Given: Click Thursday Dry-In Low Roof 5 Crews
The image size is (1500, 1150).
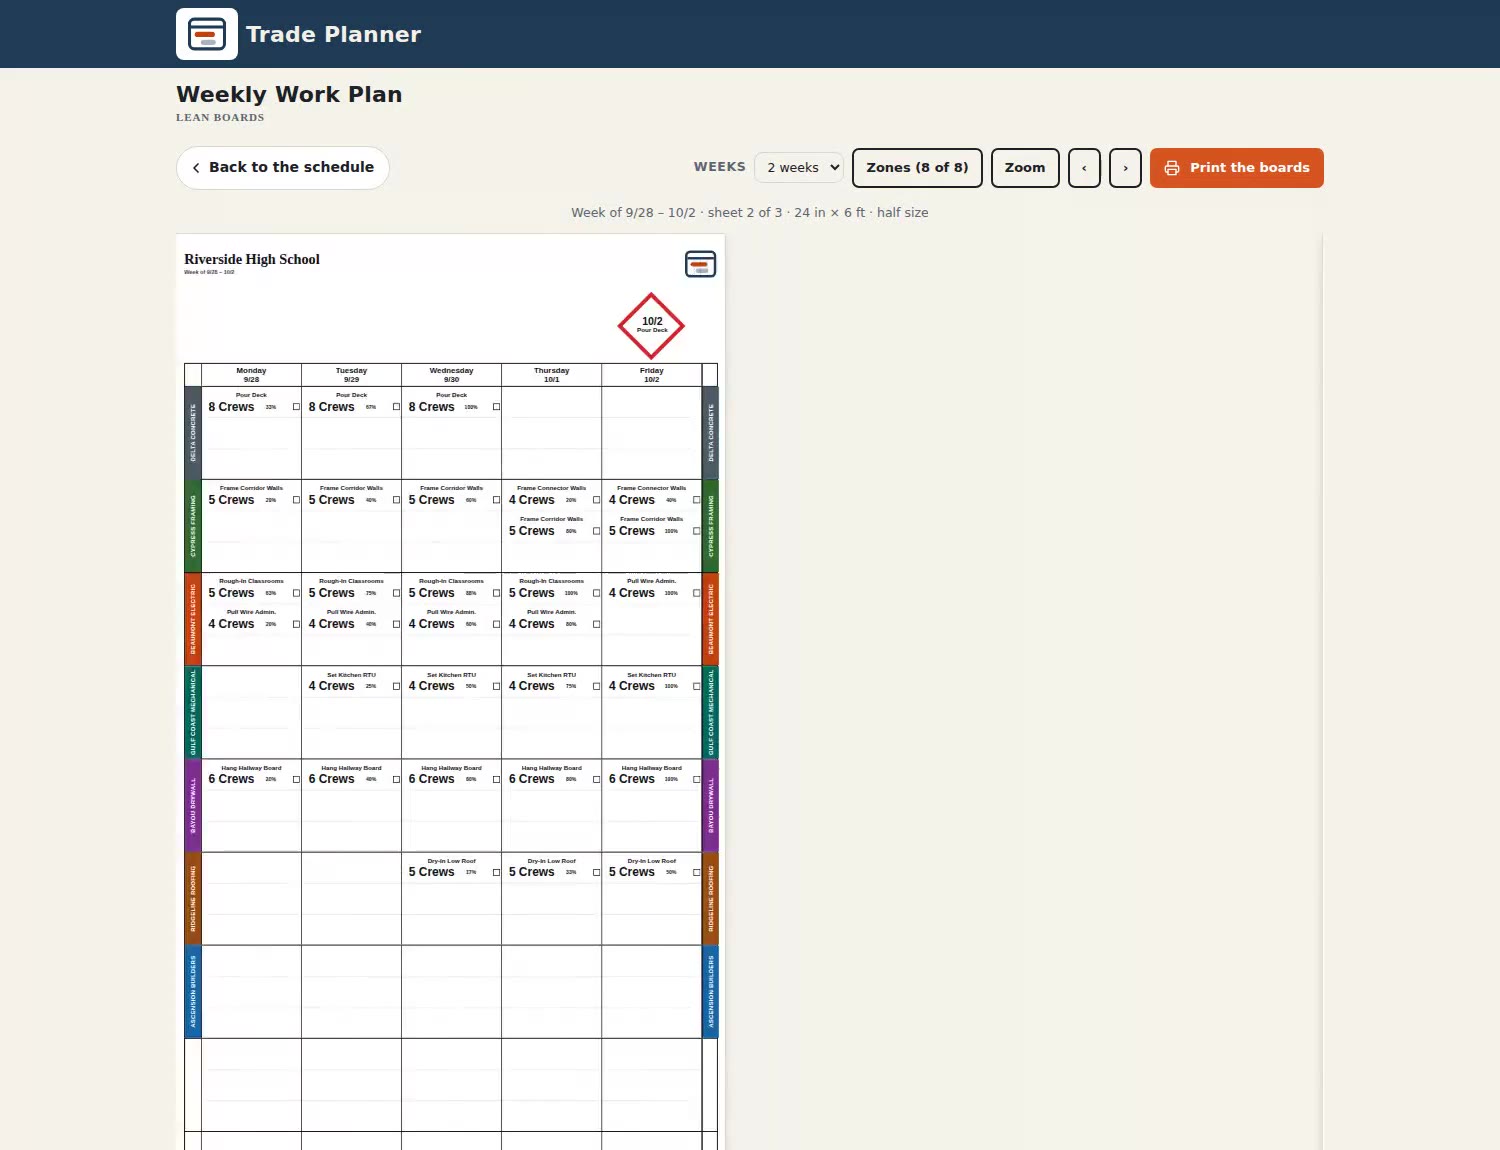Looking at the screenshot, I should click(551, 868).
